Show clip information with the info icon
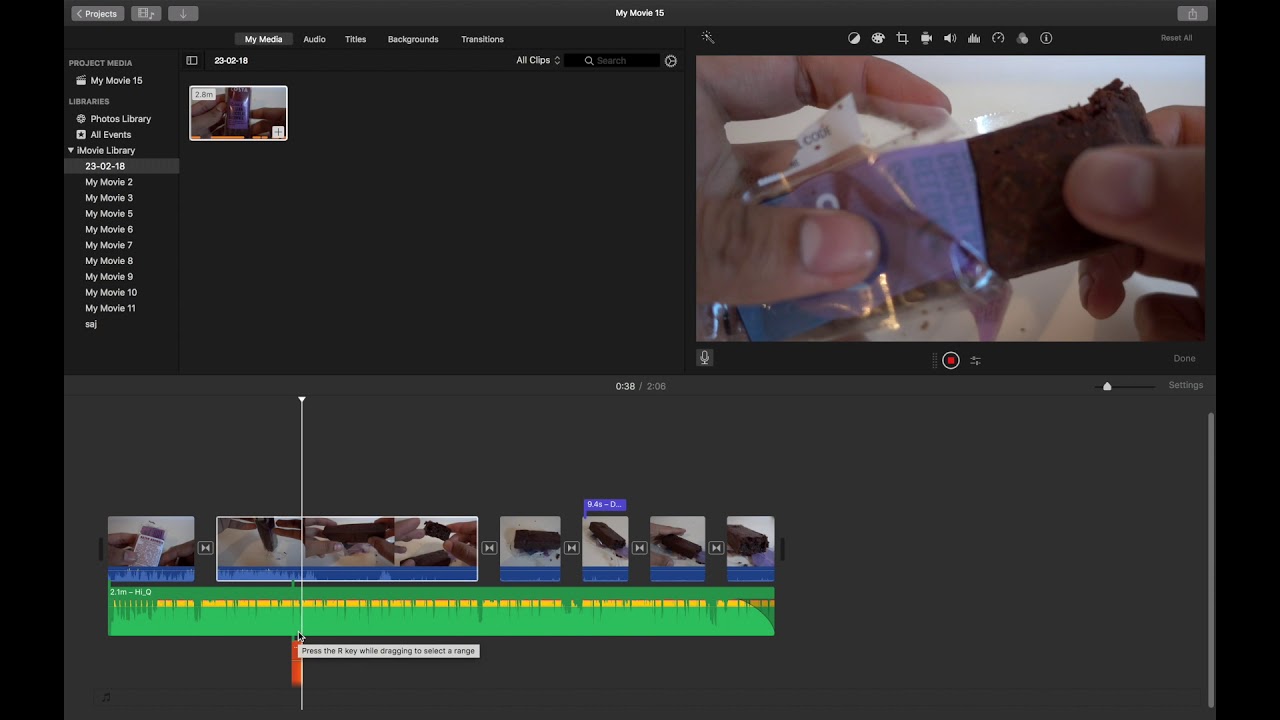Screen dimensions: 1280x720 coord(1046,38)
